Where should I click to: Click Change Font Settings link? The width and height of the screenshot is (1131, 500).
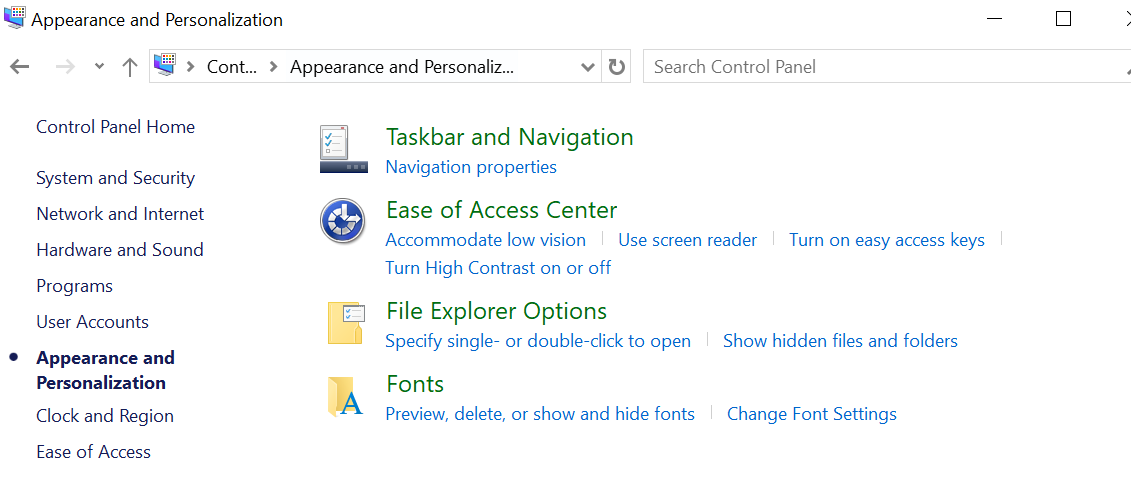(x=811, y=414)
